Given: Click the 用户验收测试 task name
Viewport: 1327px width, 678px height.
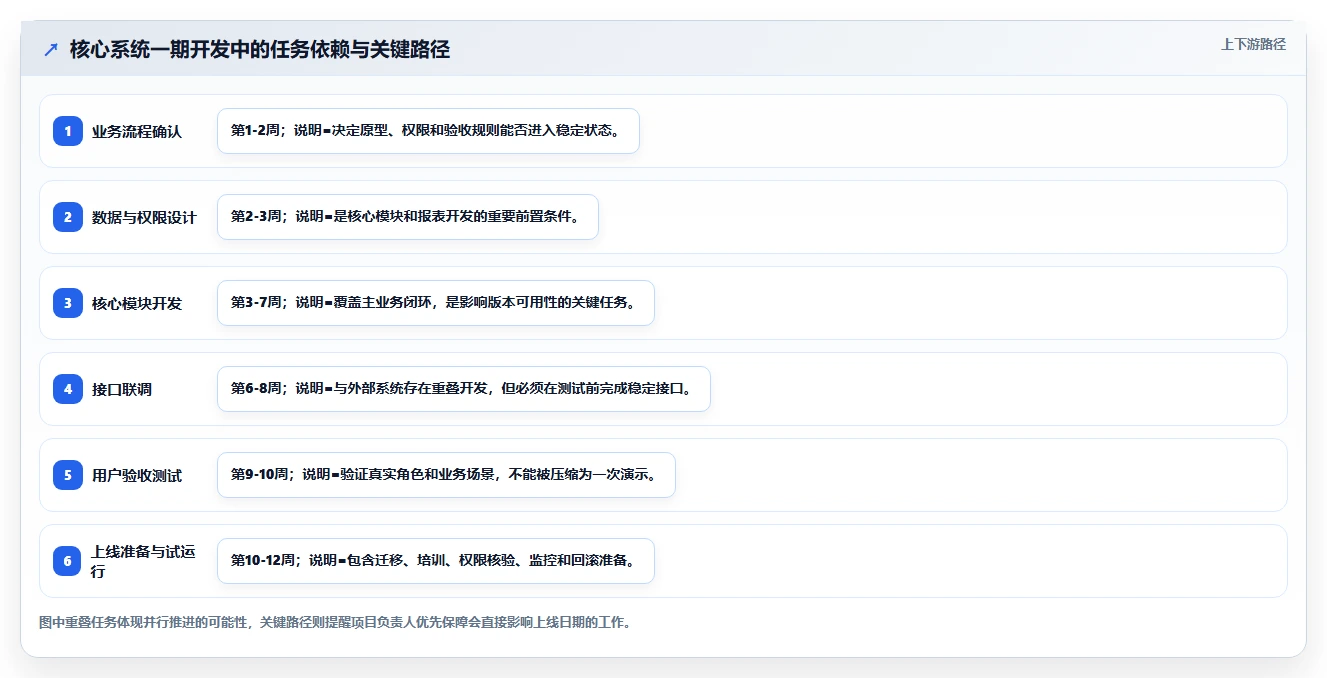Looking at the screenshot, I should tap(137, 475).
